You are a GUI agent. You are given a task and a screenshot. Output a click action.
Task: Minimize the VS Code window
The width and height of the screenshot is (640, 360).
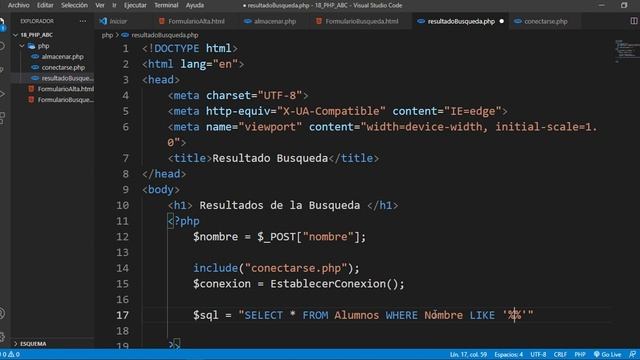[x=601, y=5]
